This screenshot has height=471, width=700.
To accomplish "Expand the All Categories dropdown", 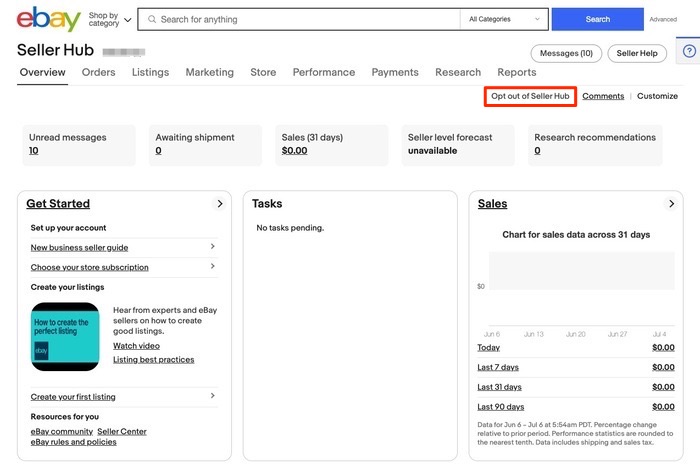I will pyautogui.click(x=506, y=19).
